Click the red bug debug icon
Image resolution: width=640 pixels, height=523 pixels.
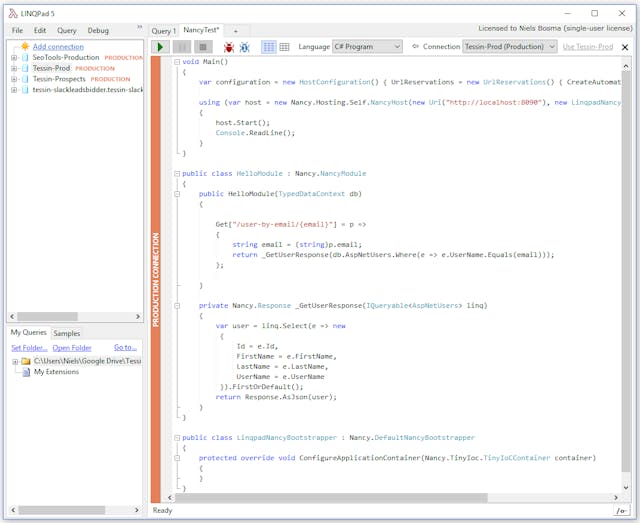coord(229,47)
